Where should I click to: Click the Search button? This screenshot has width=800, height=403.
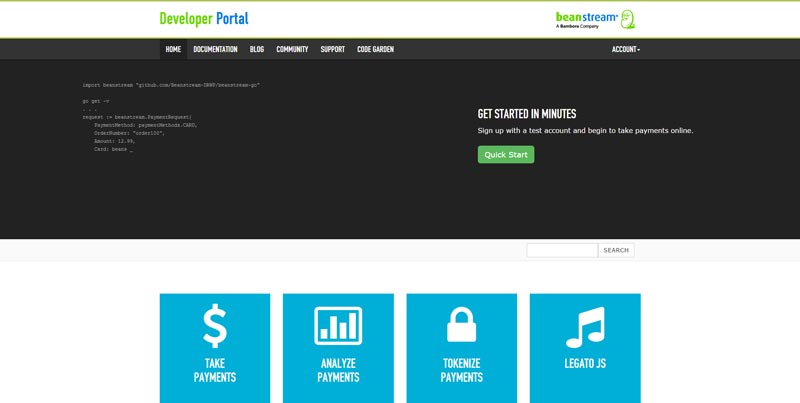coord(616,250)
